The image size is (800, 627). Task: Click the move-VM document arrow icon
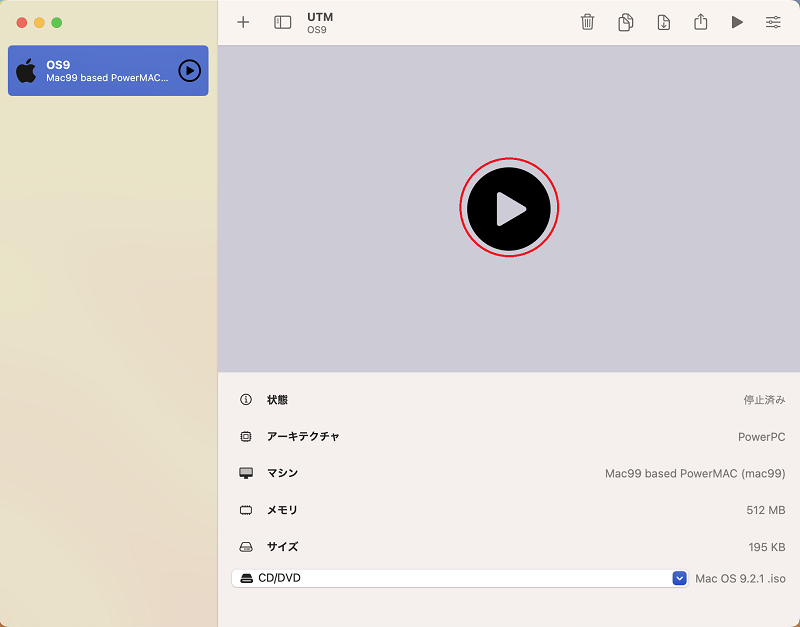click(663, 22)
